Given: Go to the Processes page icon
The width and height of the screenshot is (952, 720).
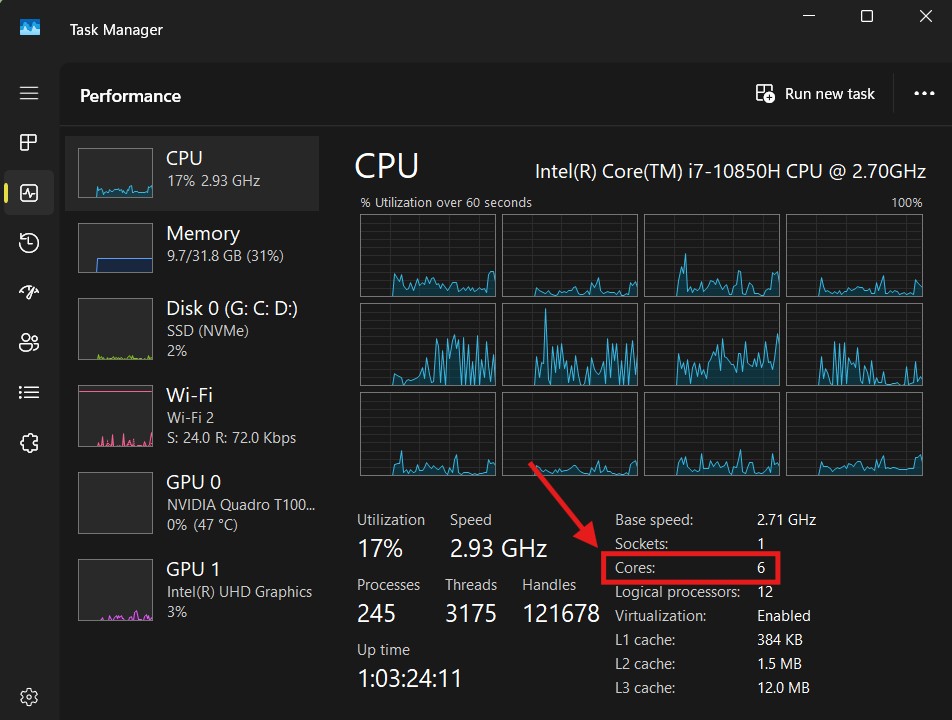Looking at the screenshot, I should tap(29, 142).
